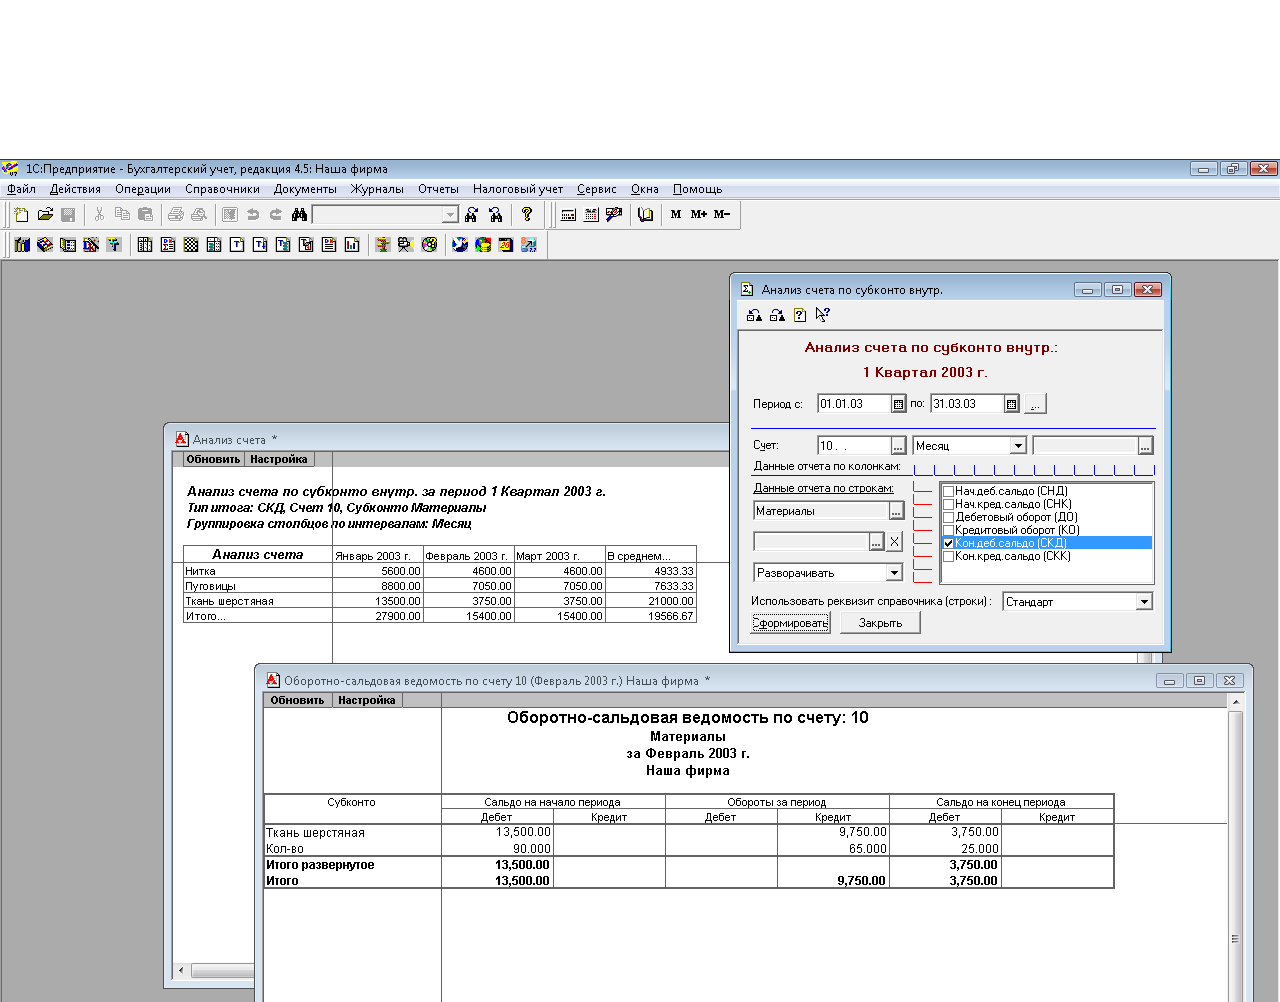Click the Закрыть button in dialog
Screen dimensions: 1280x1002
click(x=880, y=623)
